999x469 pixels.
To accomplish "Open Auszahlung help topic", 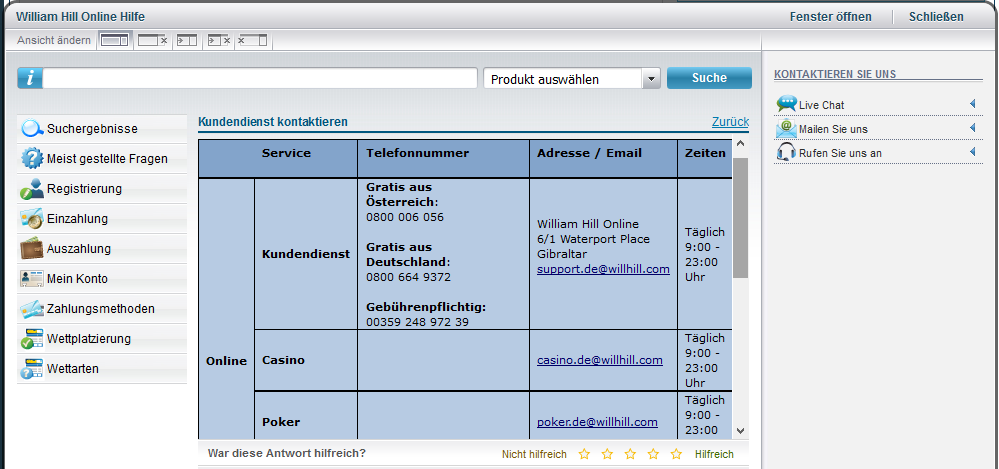I will pyautogui.click(x=102, y=249).
